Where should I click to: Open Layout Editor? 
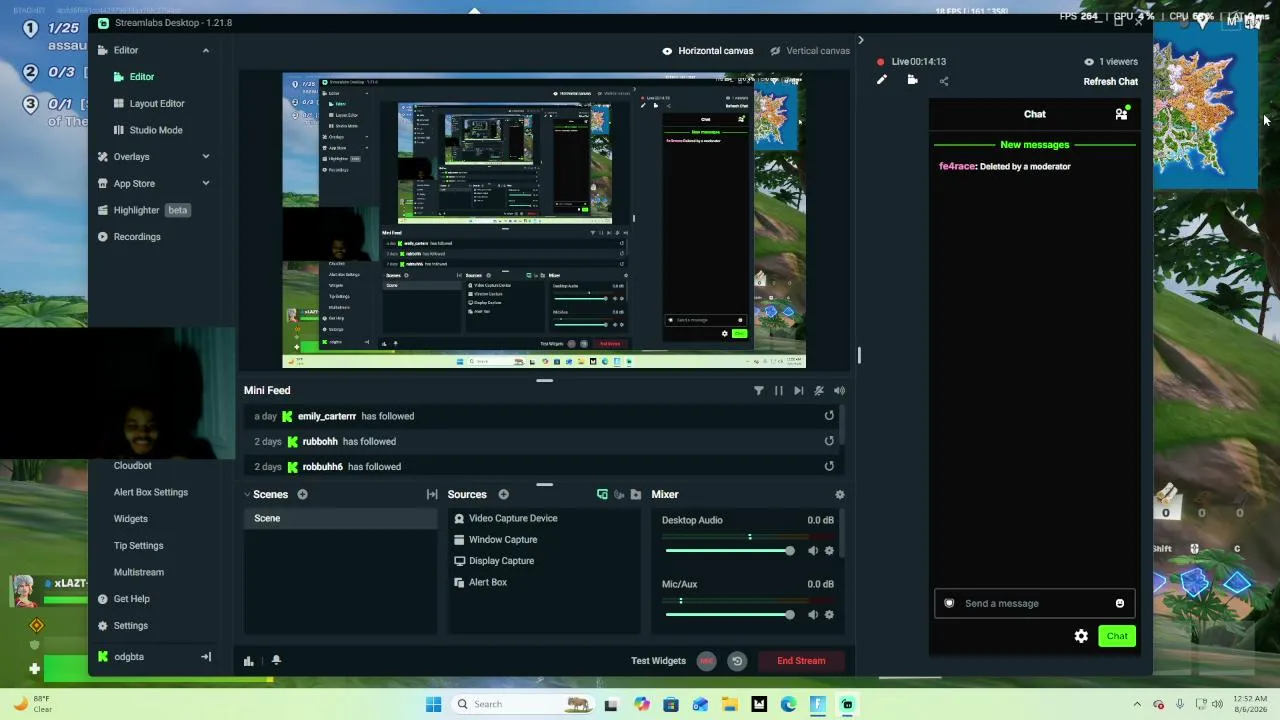[155, 103]
